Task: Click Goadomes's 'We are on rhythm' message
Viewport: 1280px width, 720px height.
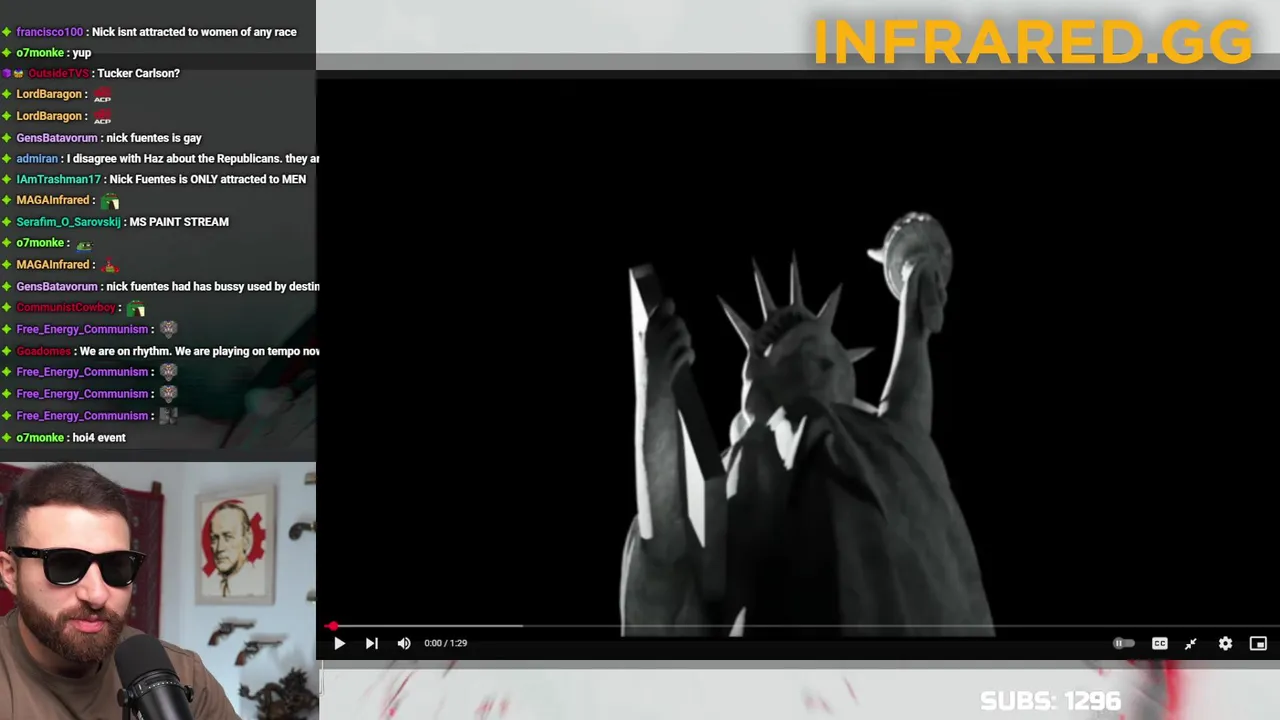Action: [x=199, y=351]
